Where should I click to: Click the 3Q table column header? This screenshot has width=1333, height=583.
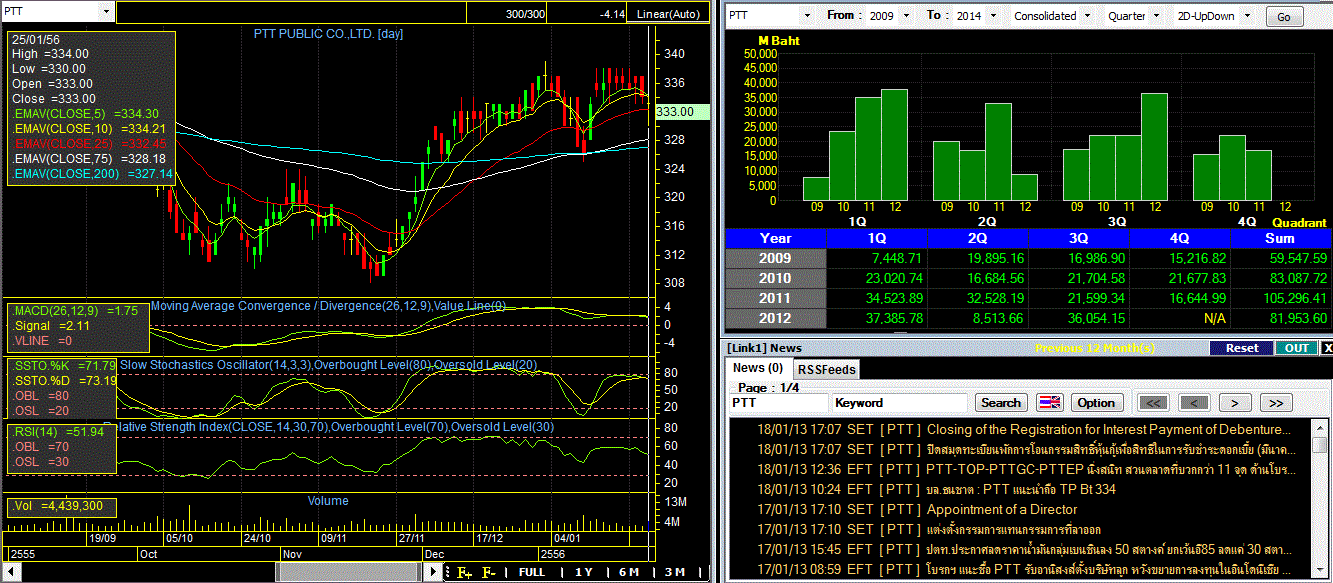(1079, 238)
